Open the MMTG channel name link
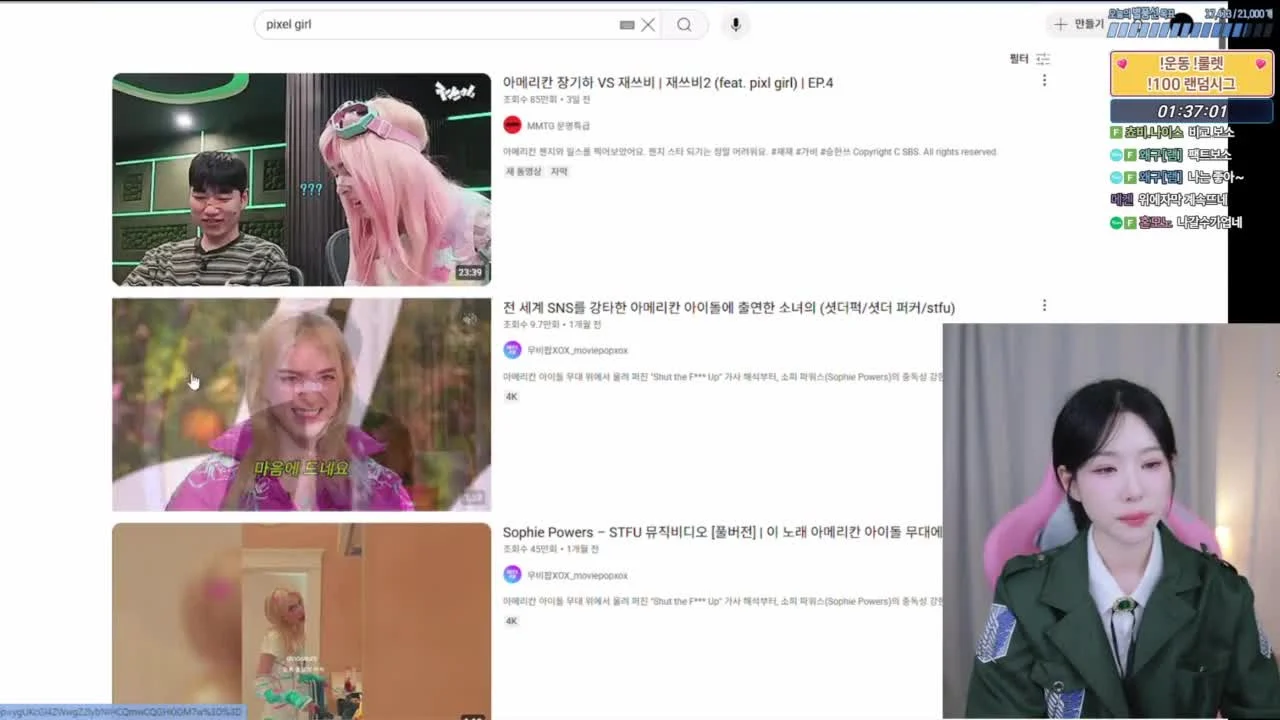 coord(558,126)
